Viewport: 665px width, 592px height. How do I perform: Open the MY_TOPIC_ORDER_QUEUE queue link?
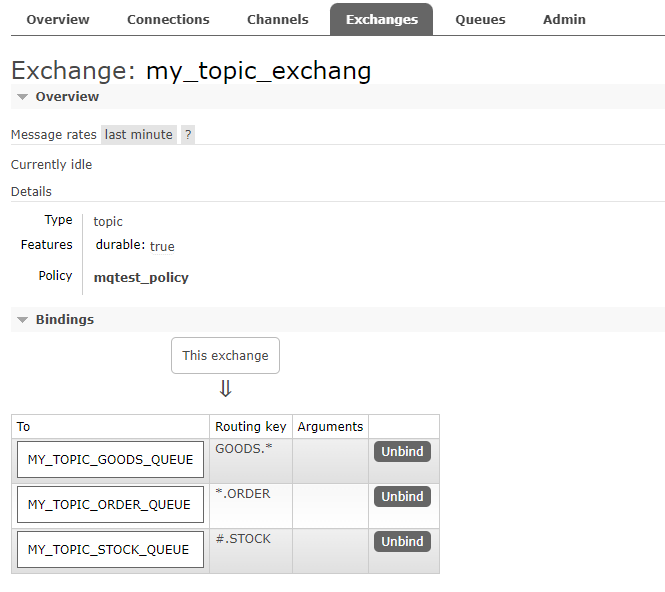tap(110, 505)
